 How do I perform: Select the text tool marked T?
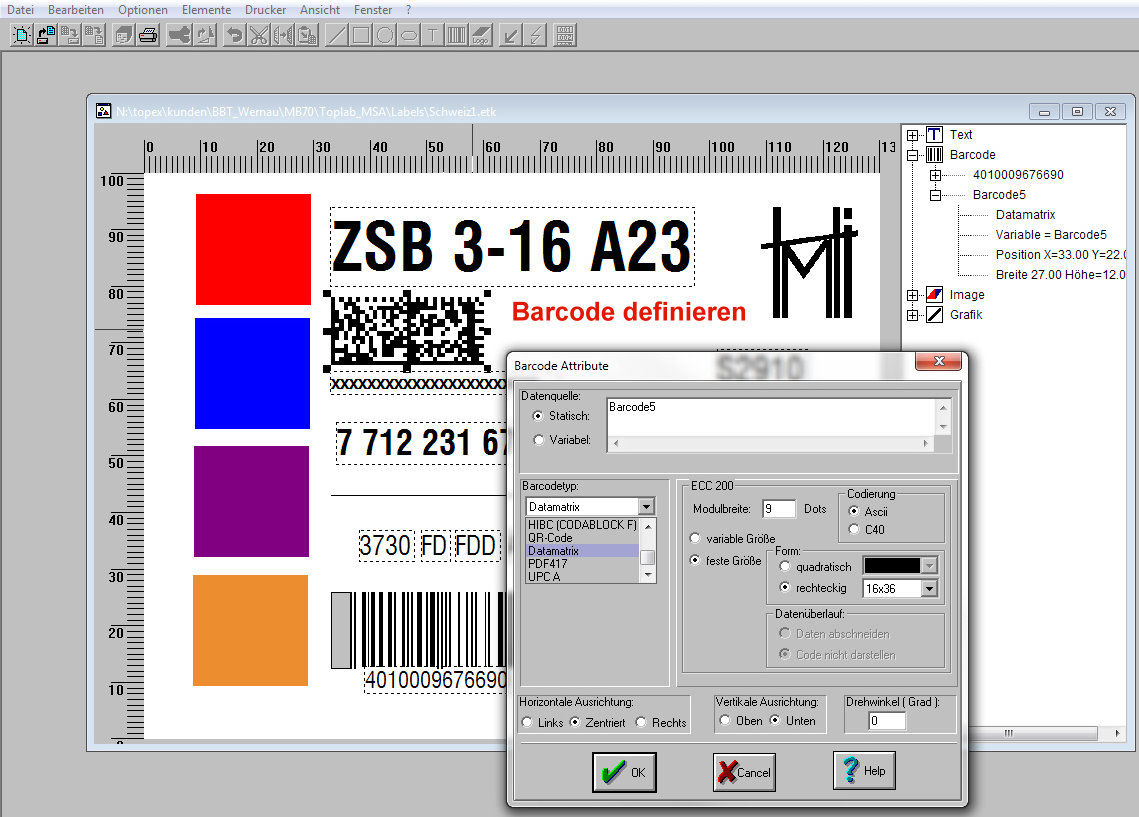point(433,35)
